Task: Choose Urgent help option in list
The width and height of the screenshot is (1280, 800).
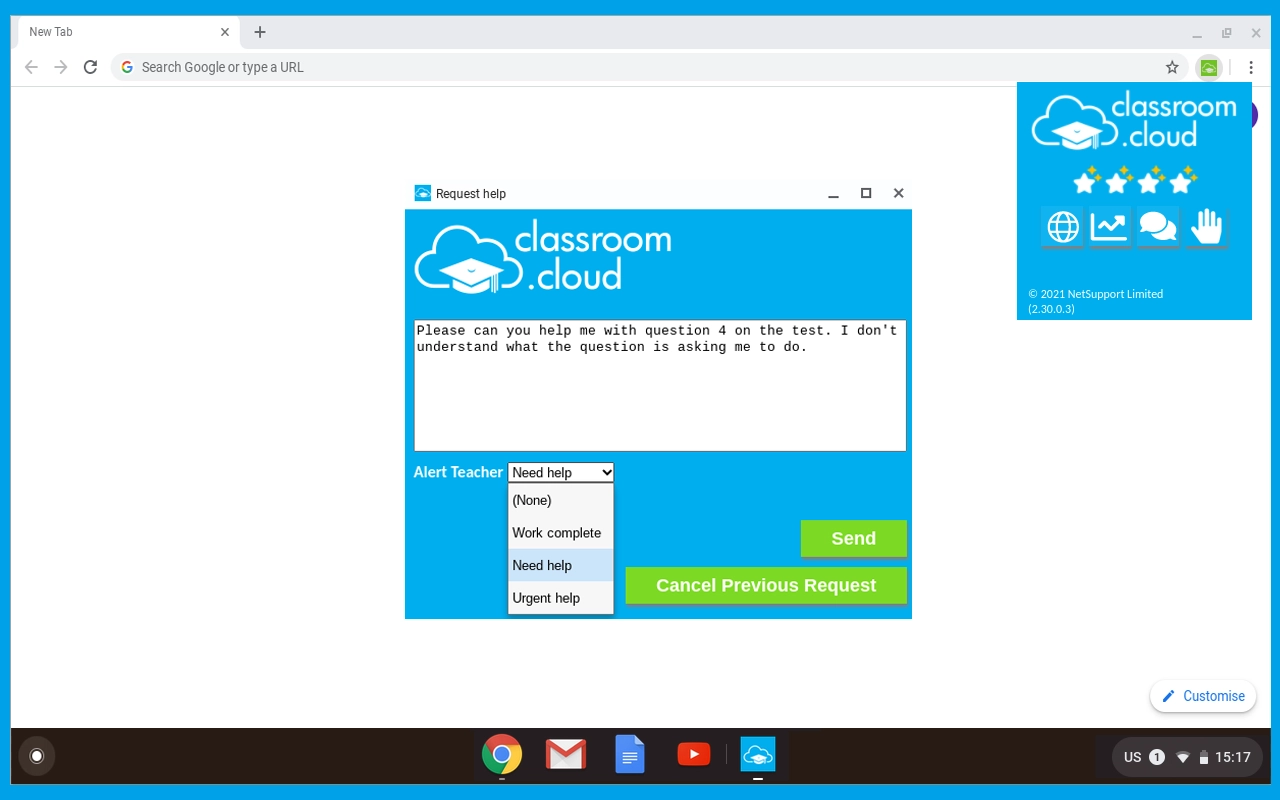Action: (x=560, y=598)
